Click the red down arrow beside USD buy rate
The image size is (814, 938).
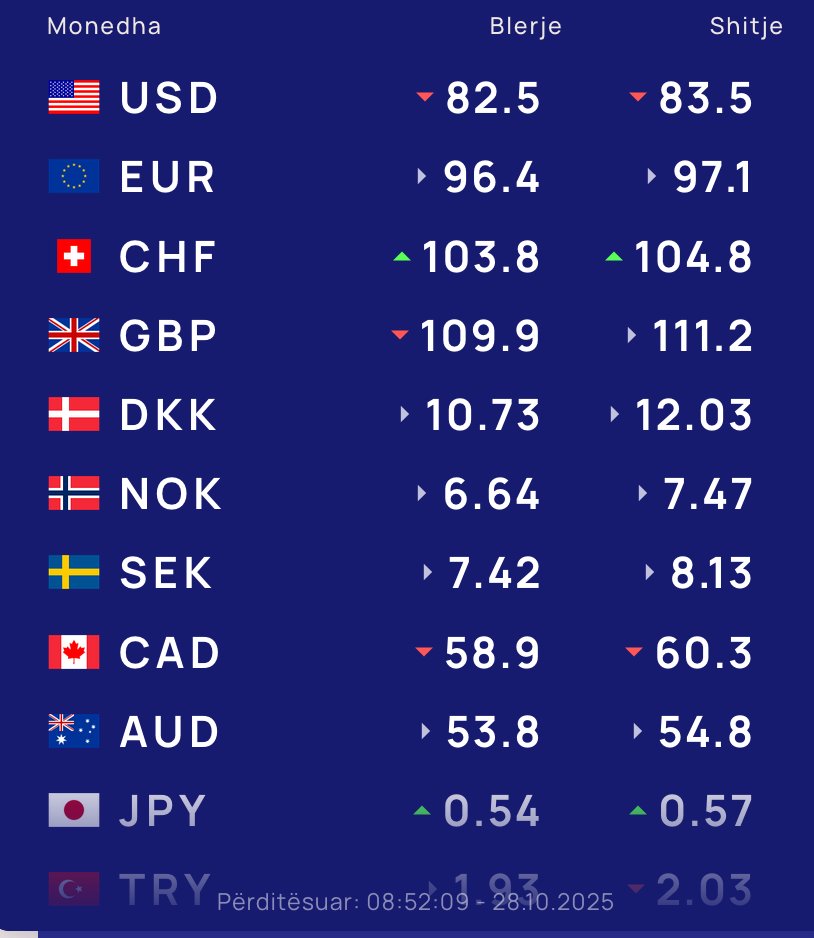click(x=425, y=97)
